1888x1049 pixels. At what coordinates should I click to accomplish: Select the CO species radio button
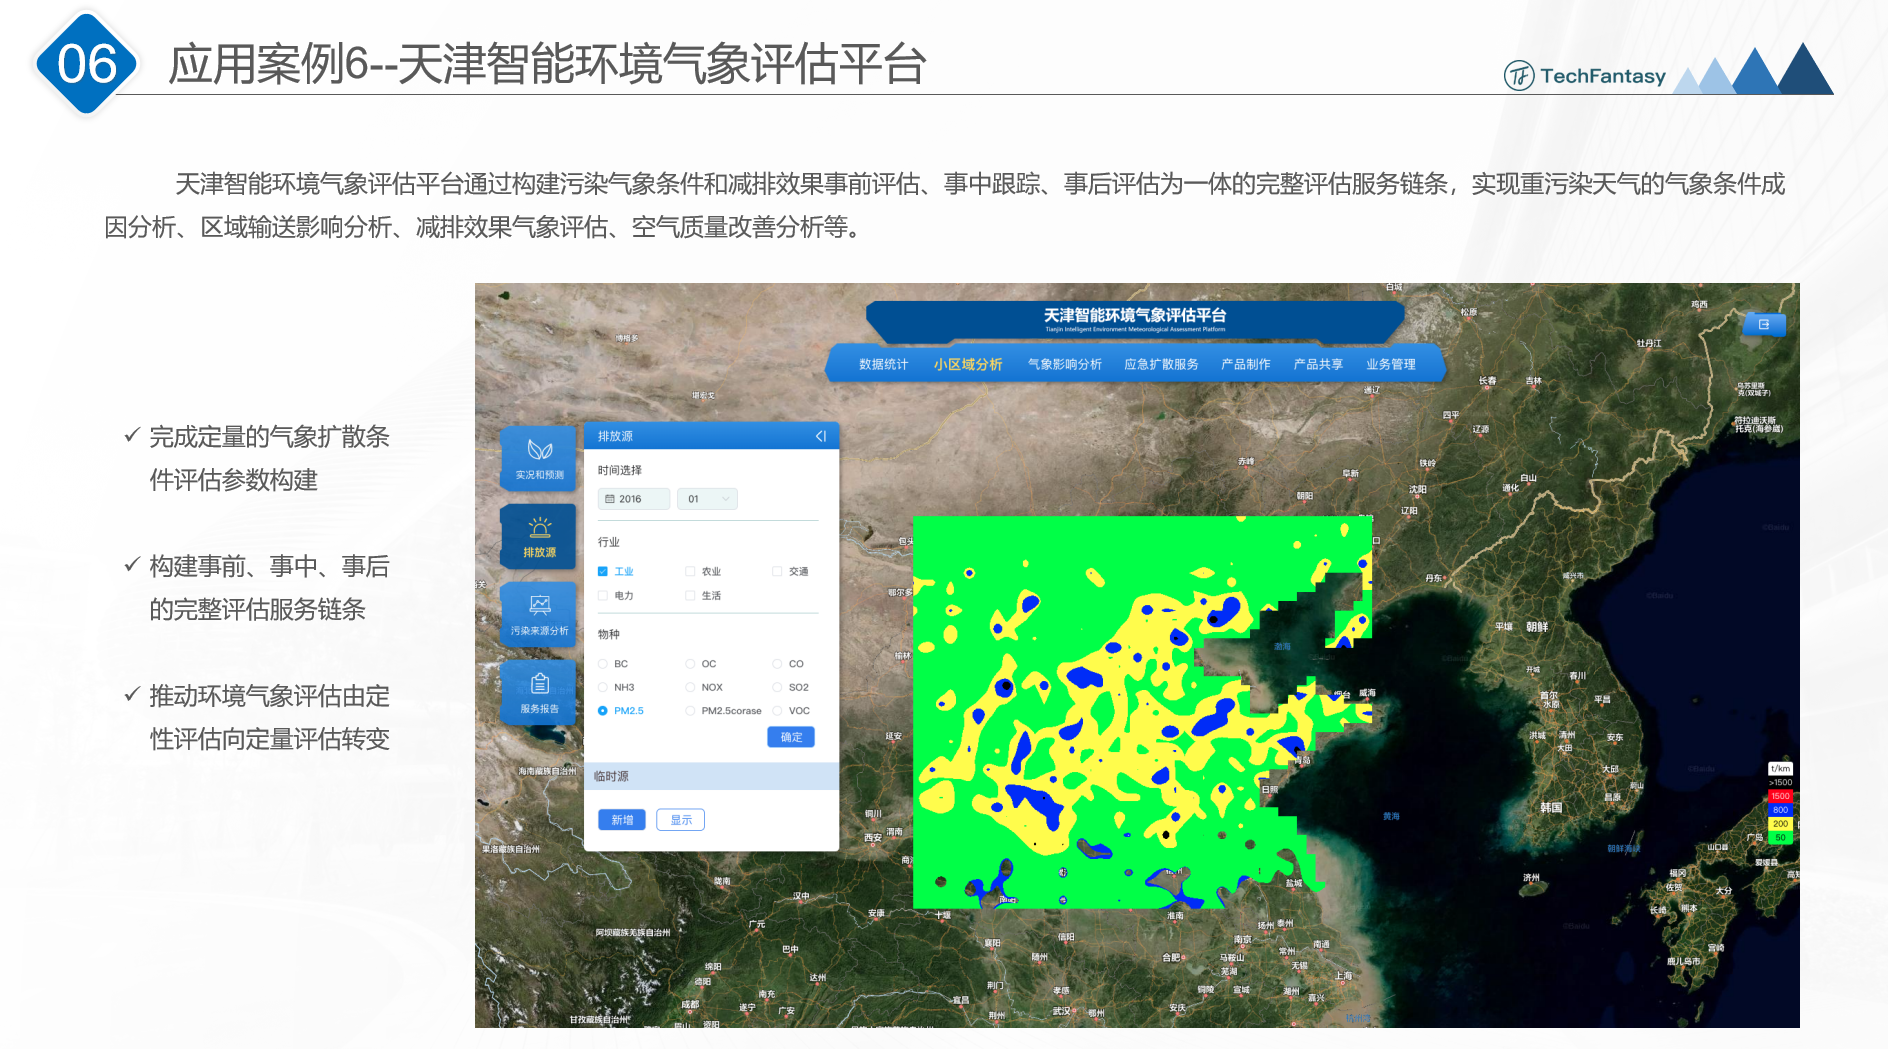[777, 664]
